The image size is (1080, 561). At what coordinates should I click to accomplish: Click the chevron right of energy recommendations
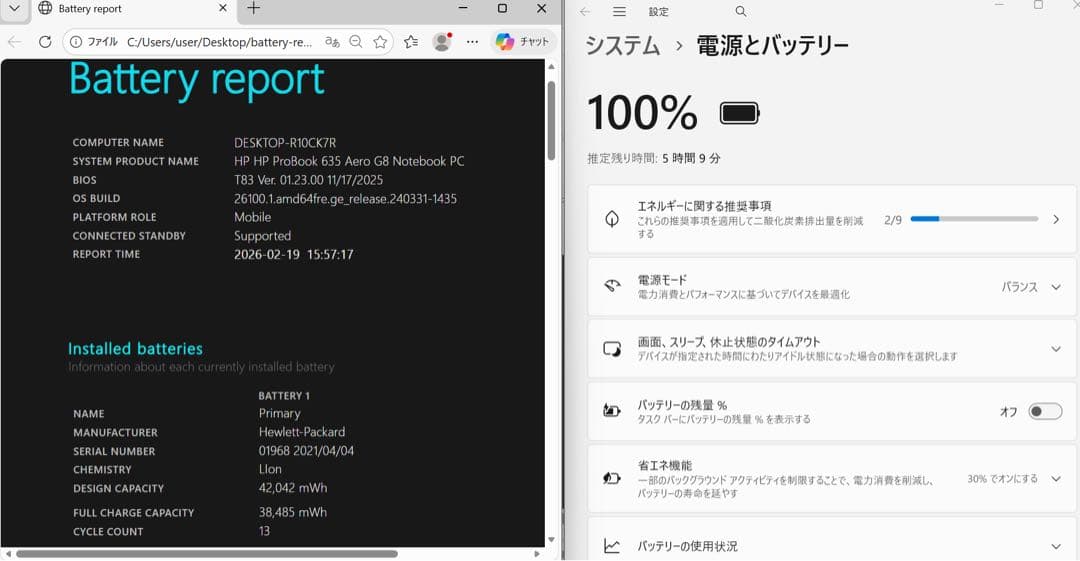[x=1056, y=219]
